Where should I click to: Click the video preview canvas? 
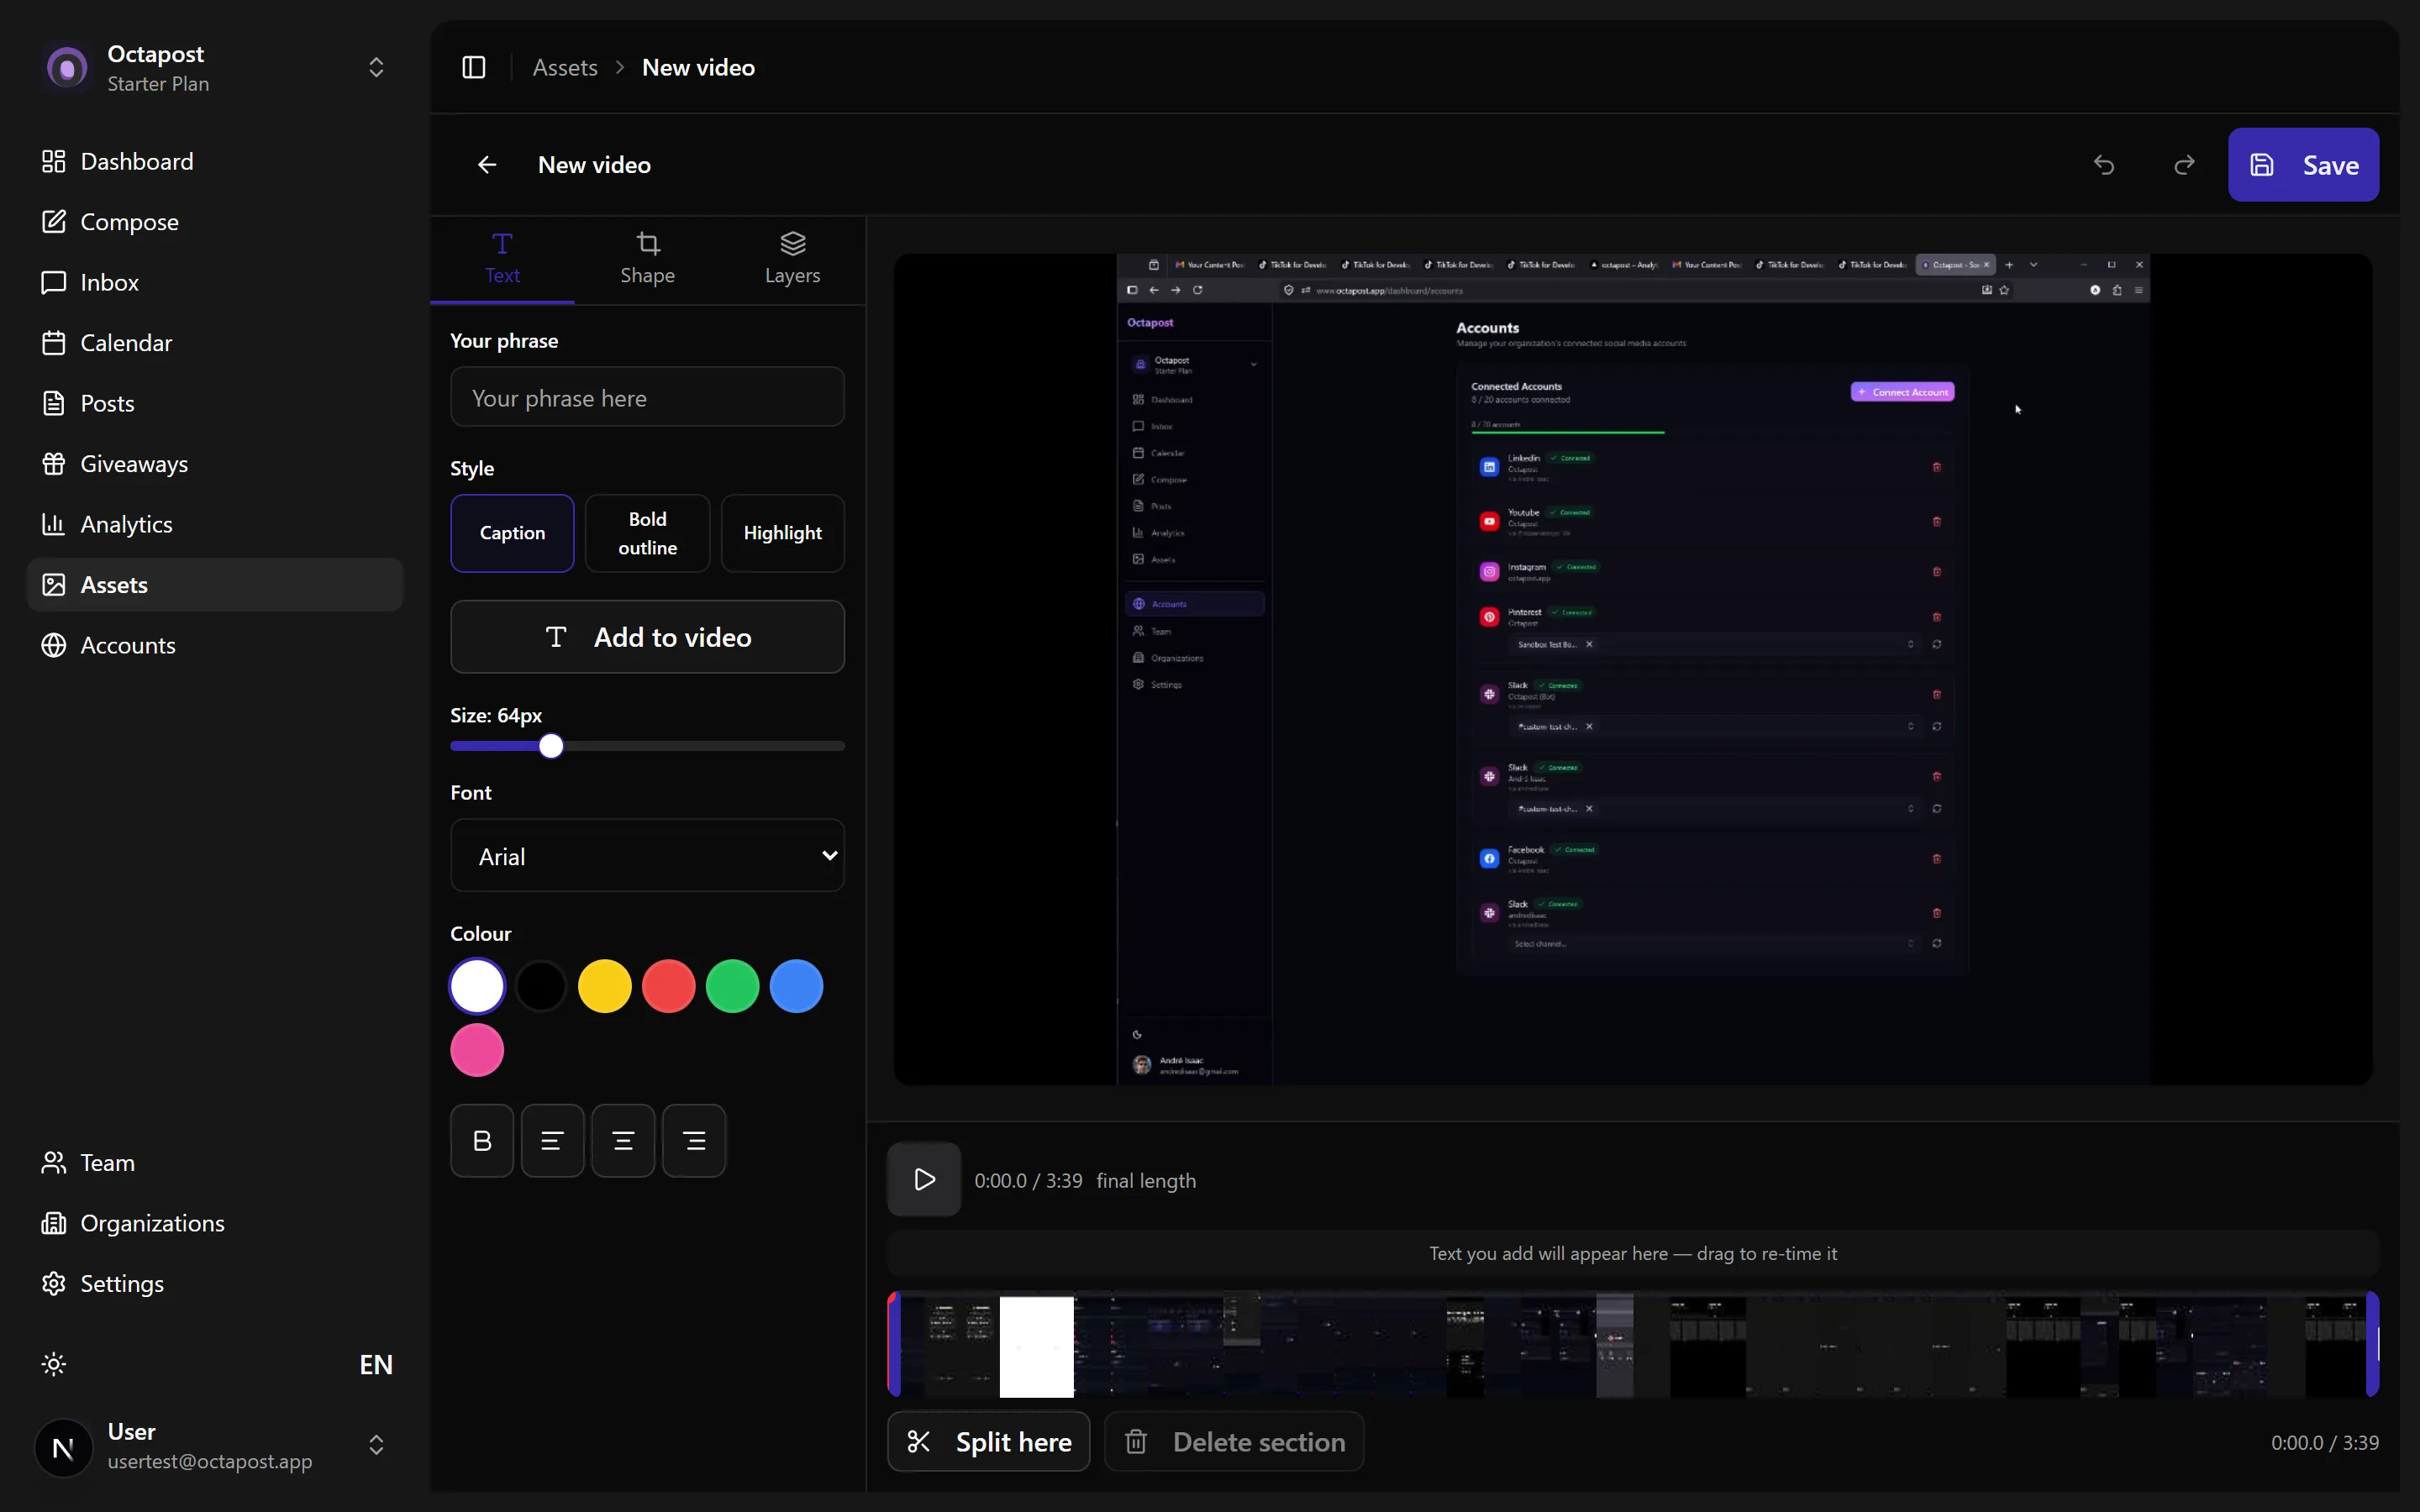(x=1633, y=669)
